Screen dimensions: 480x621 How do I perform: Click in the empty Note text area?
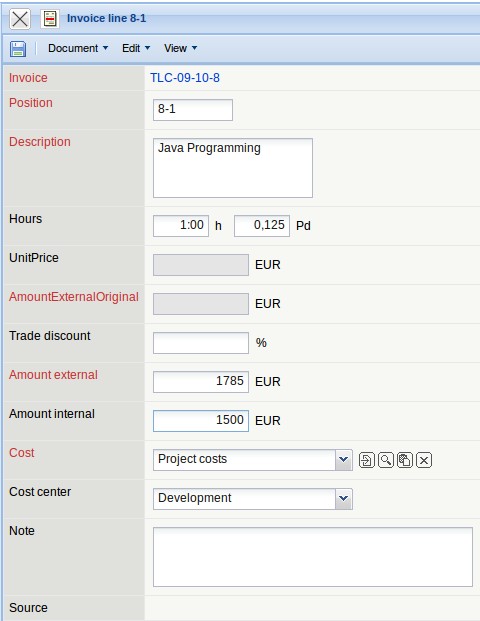[313, 557]
